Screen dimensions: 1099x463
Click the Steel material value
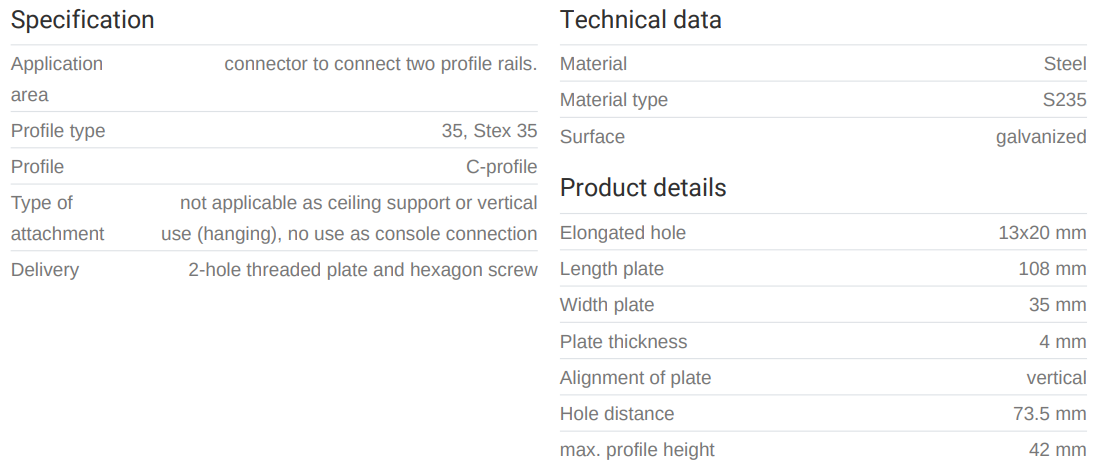click(x=1064, y=64)
